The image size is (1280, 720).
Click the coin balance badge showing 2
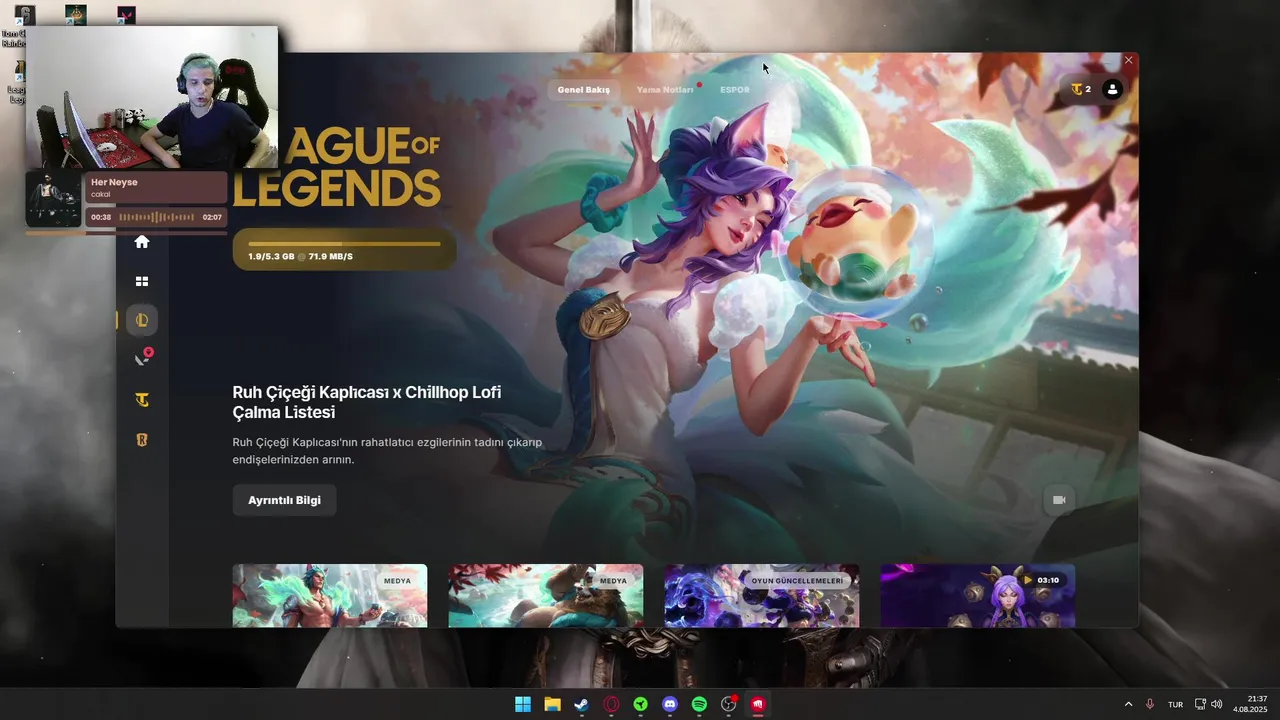[x=1081, y=89]
